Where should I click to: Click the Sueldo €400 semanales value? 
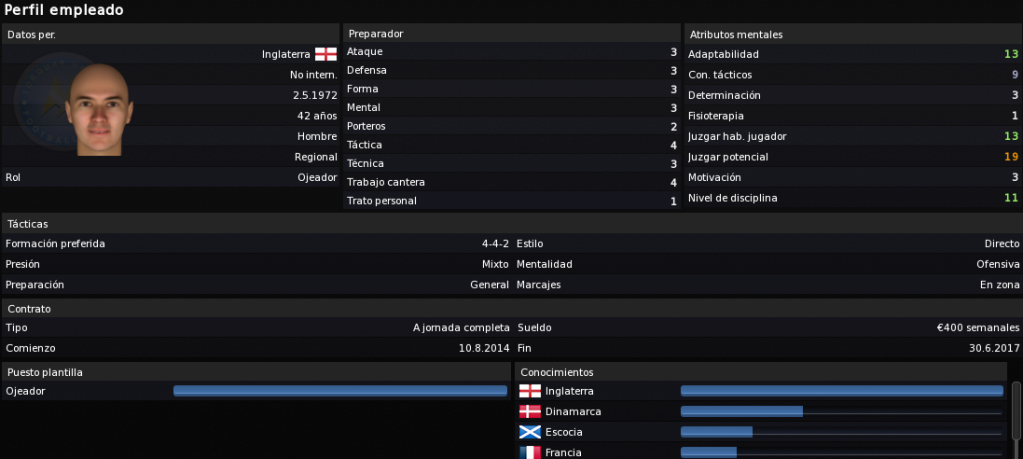[x=977, y=328]
